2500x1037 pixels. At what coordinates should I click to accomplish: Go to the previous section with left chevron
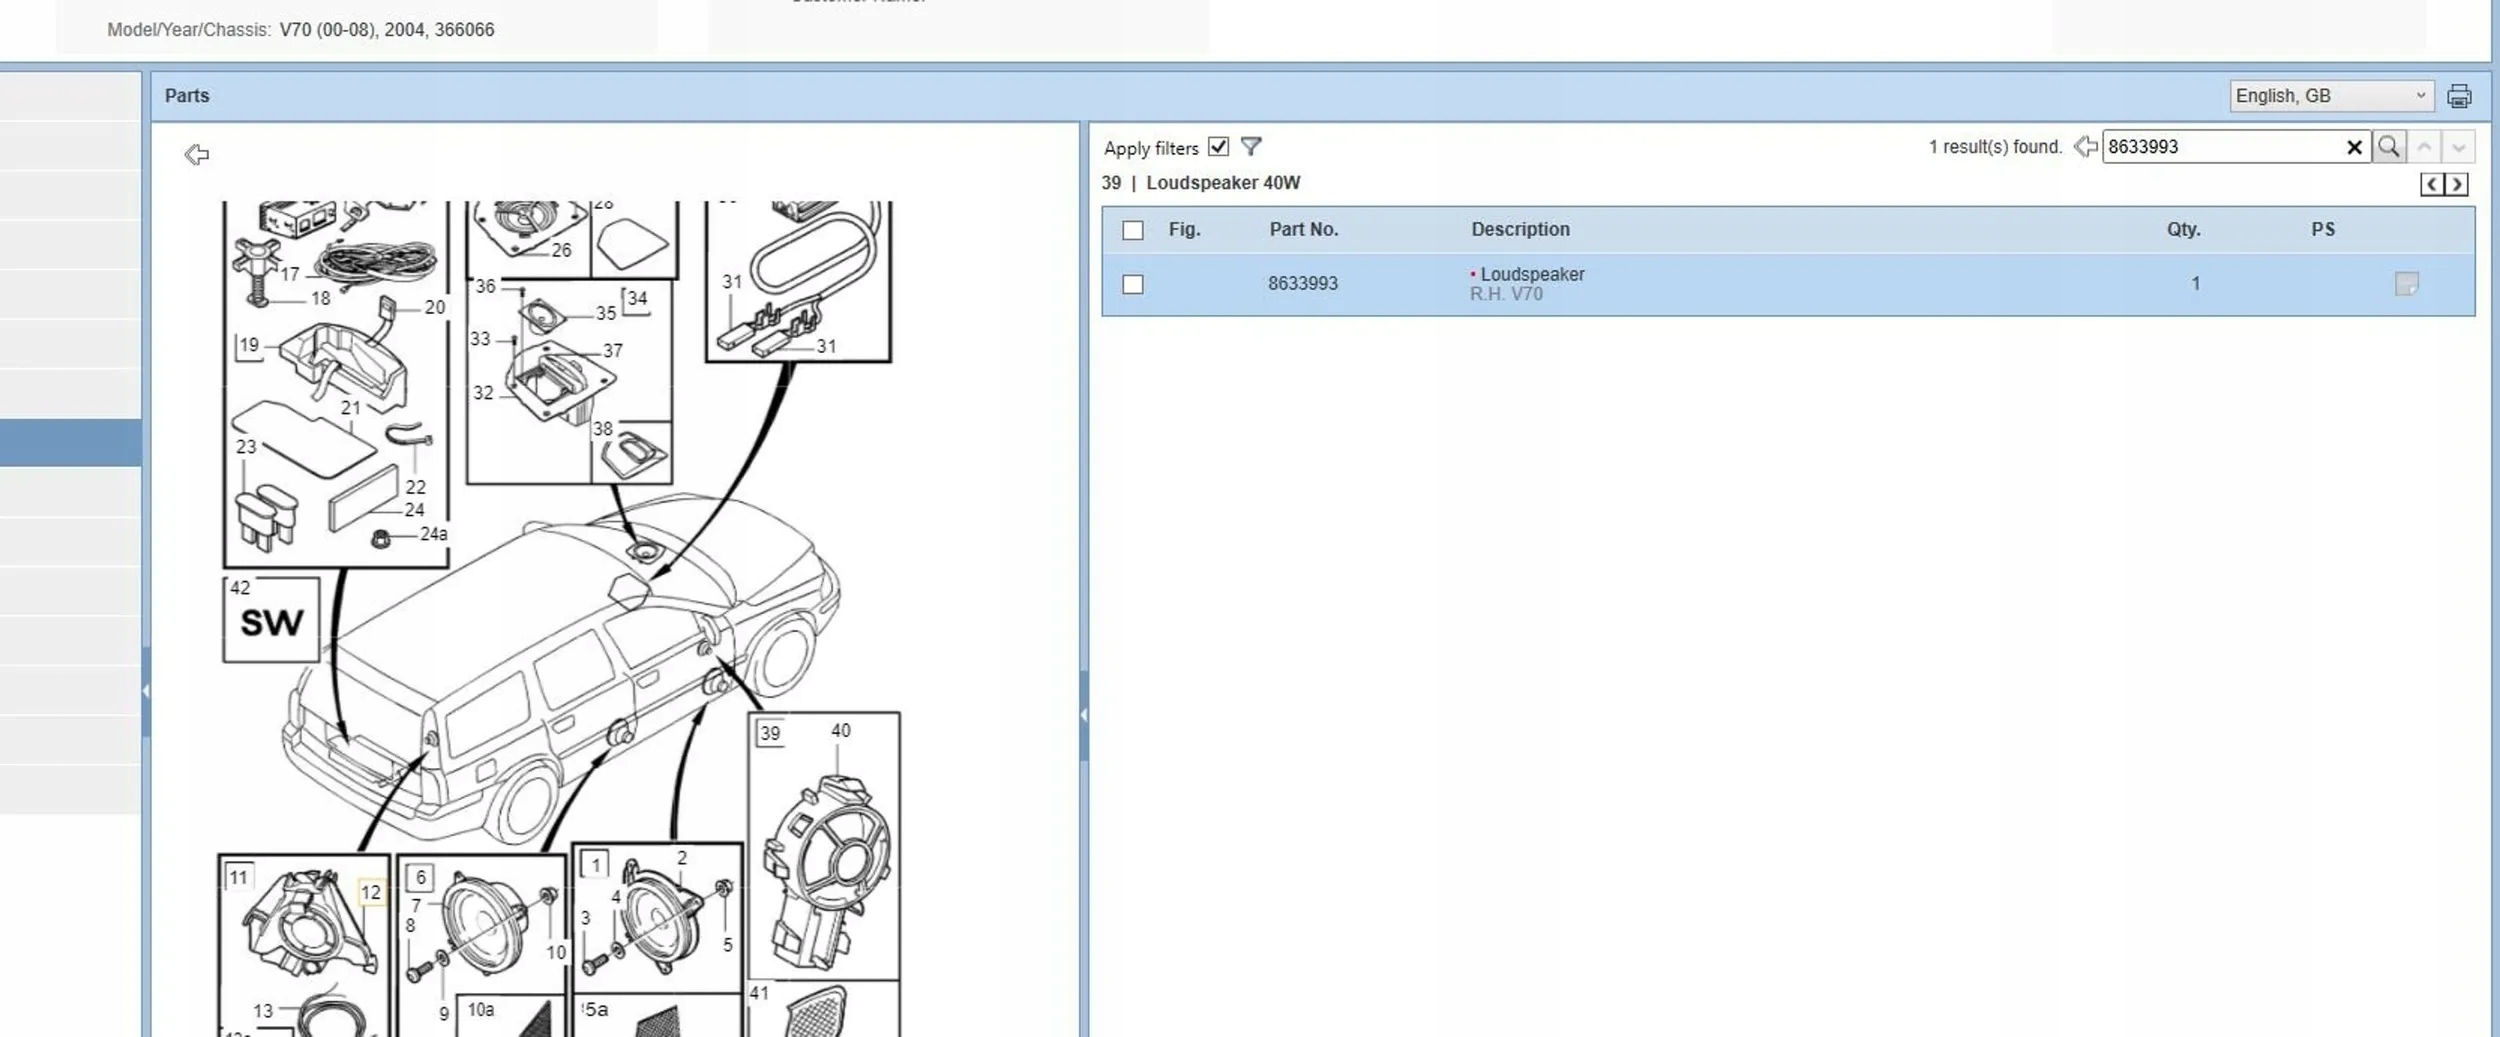point(2431,184)
